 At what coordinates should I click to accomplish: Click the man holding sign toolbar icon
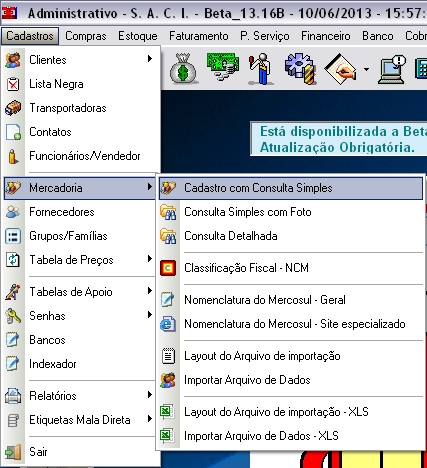point(260,69)
